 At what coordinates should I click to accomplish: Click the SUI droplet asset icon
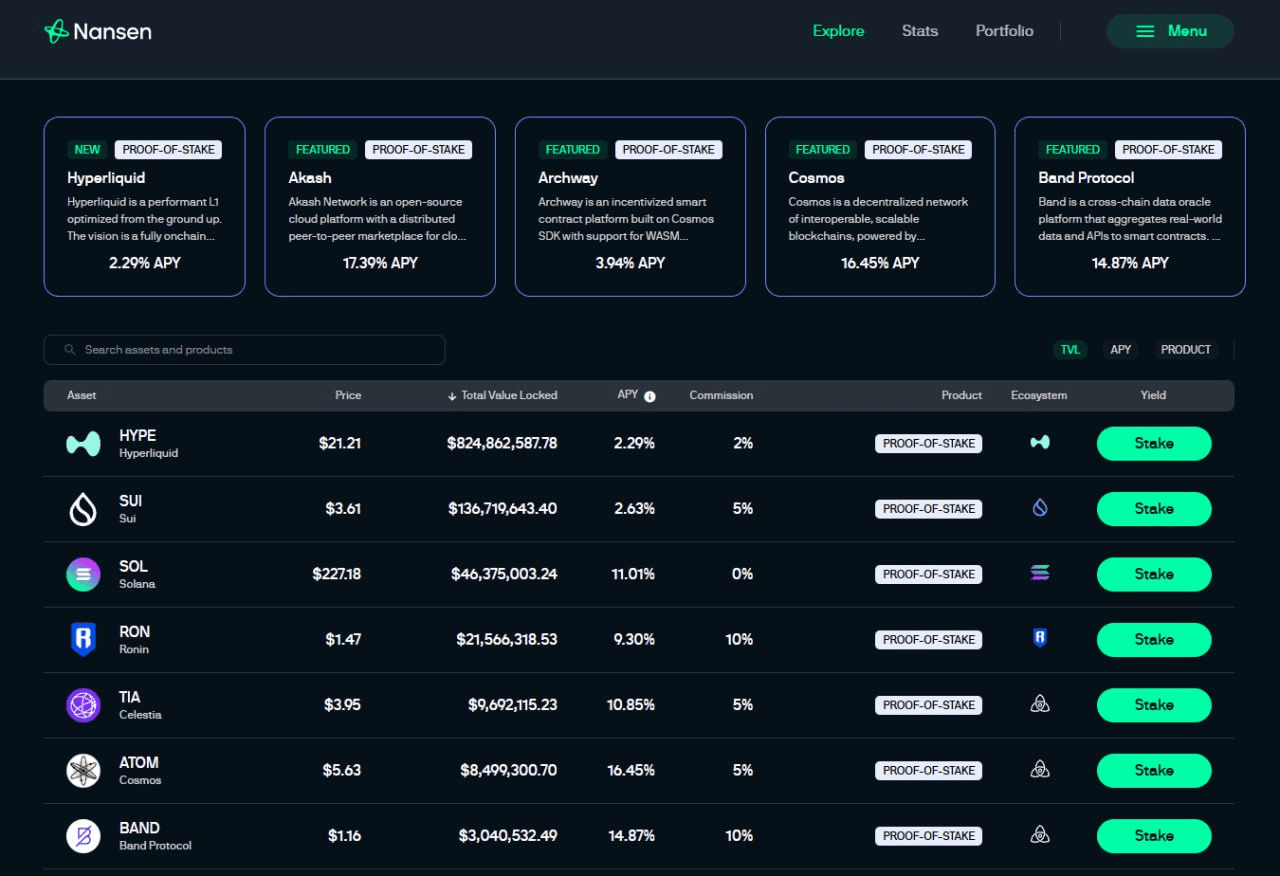[83, 509]
